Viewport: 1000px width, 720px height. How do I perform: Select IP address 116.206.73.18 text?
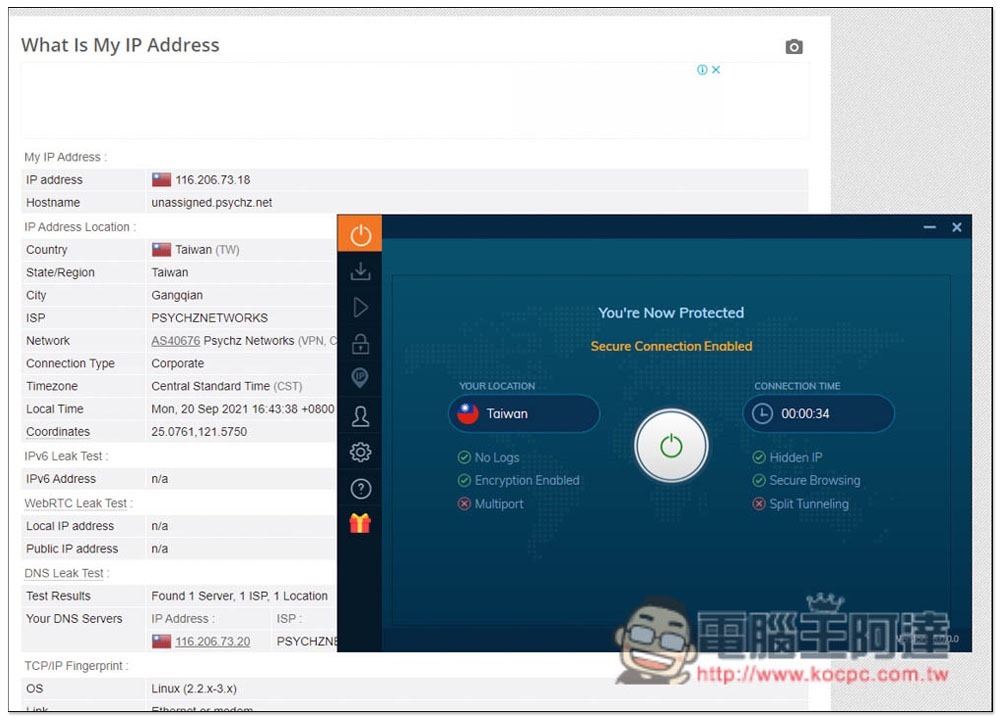pos(212,180)
